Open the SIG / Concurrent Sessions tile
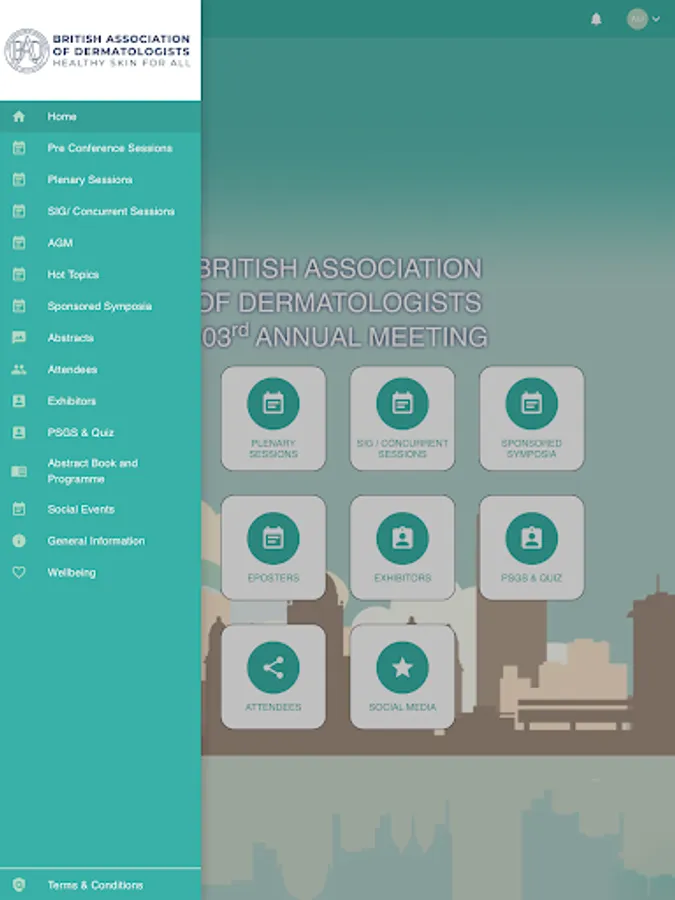 click(x=402, y=418)
